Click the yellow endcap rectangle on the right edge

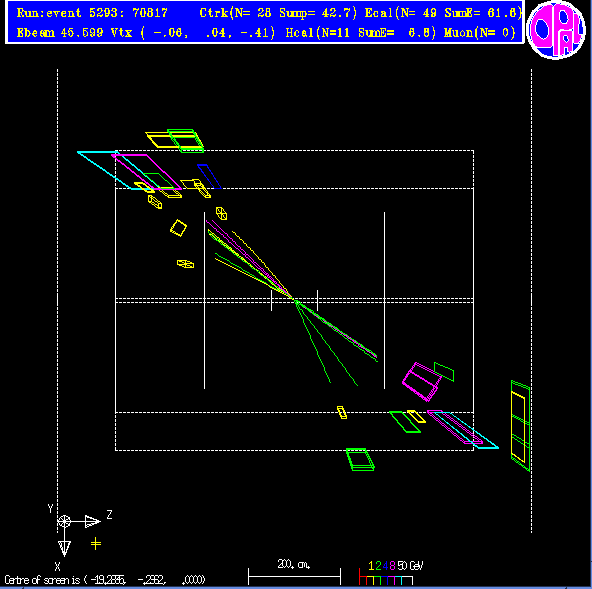coord(518,427)
